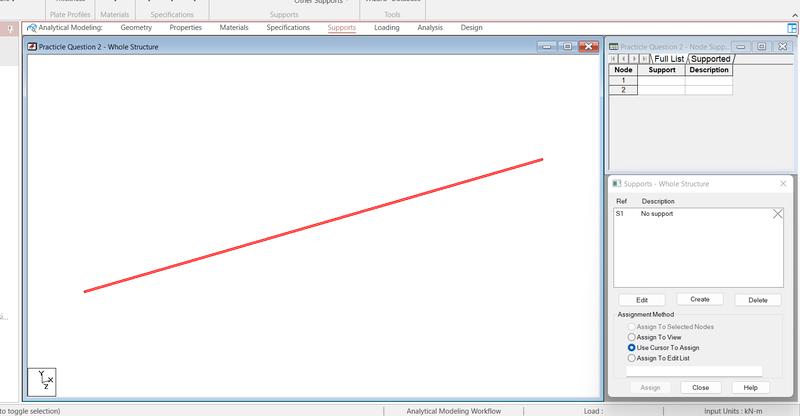Viewport: 800px width, 416px height.
Task: Click Analytical Modeling Workflow in status bar
Action: click(454, 411)
